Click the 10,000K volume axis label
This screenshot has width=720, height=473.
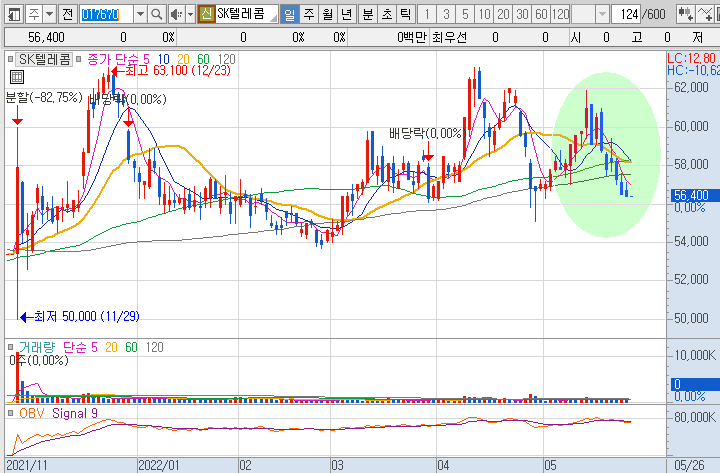click(694, 355)
